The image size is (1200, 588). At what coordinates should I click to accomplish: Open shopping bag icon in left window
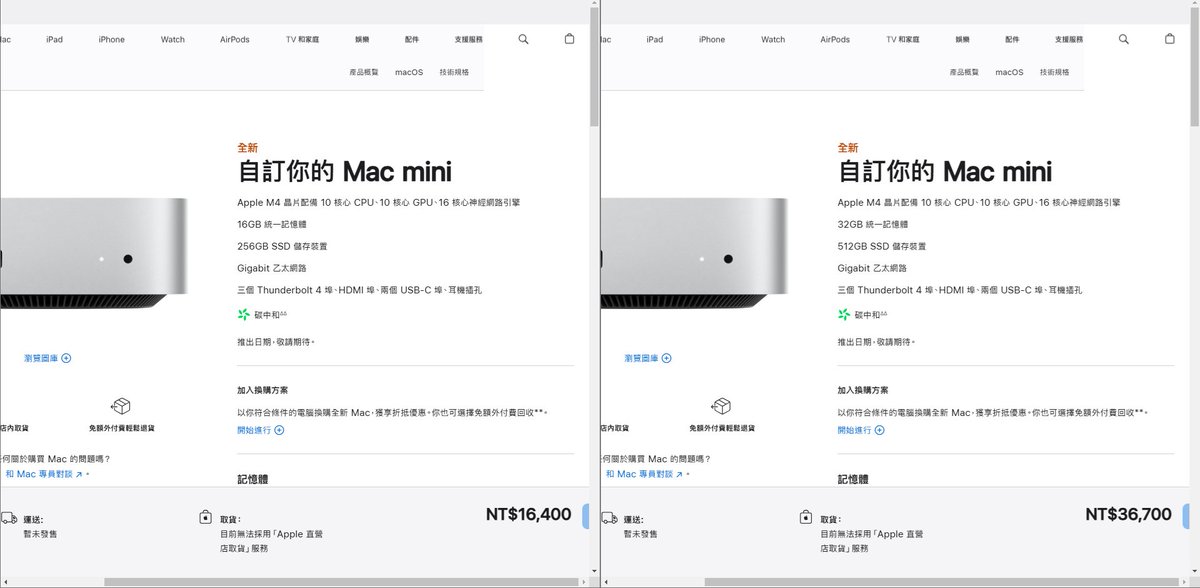pyautogui.click(x=570, y=39)
